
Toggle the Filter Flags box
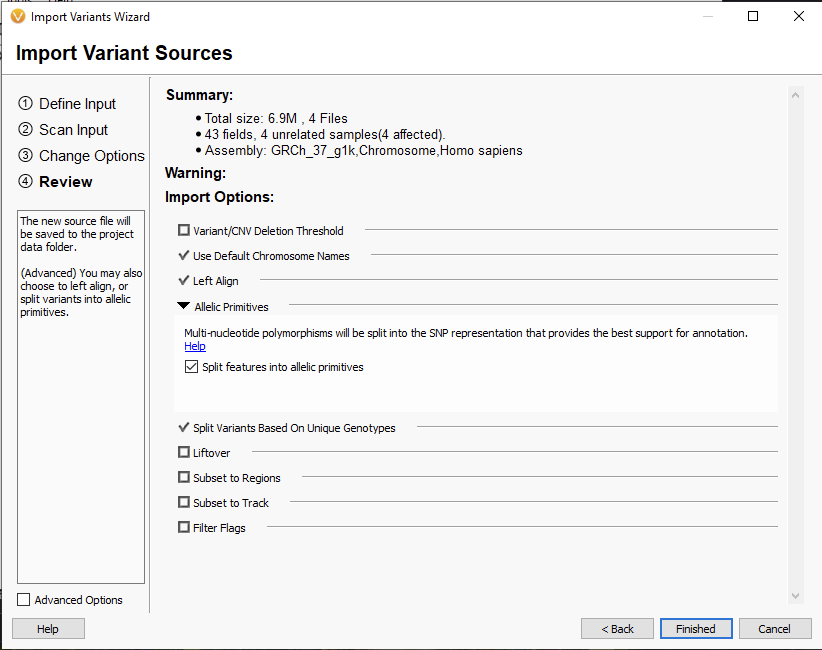coord(183,527)
